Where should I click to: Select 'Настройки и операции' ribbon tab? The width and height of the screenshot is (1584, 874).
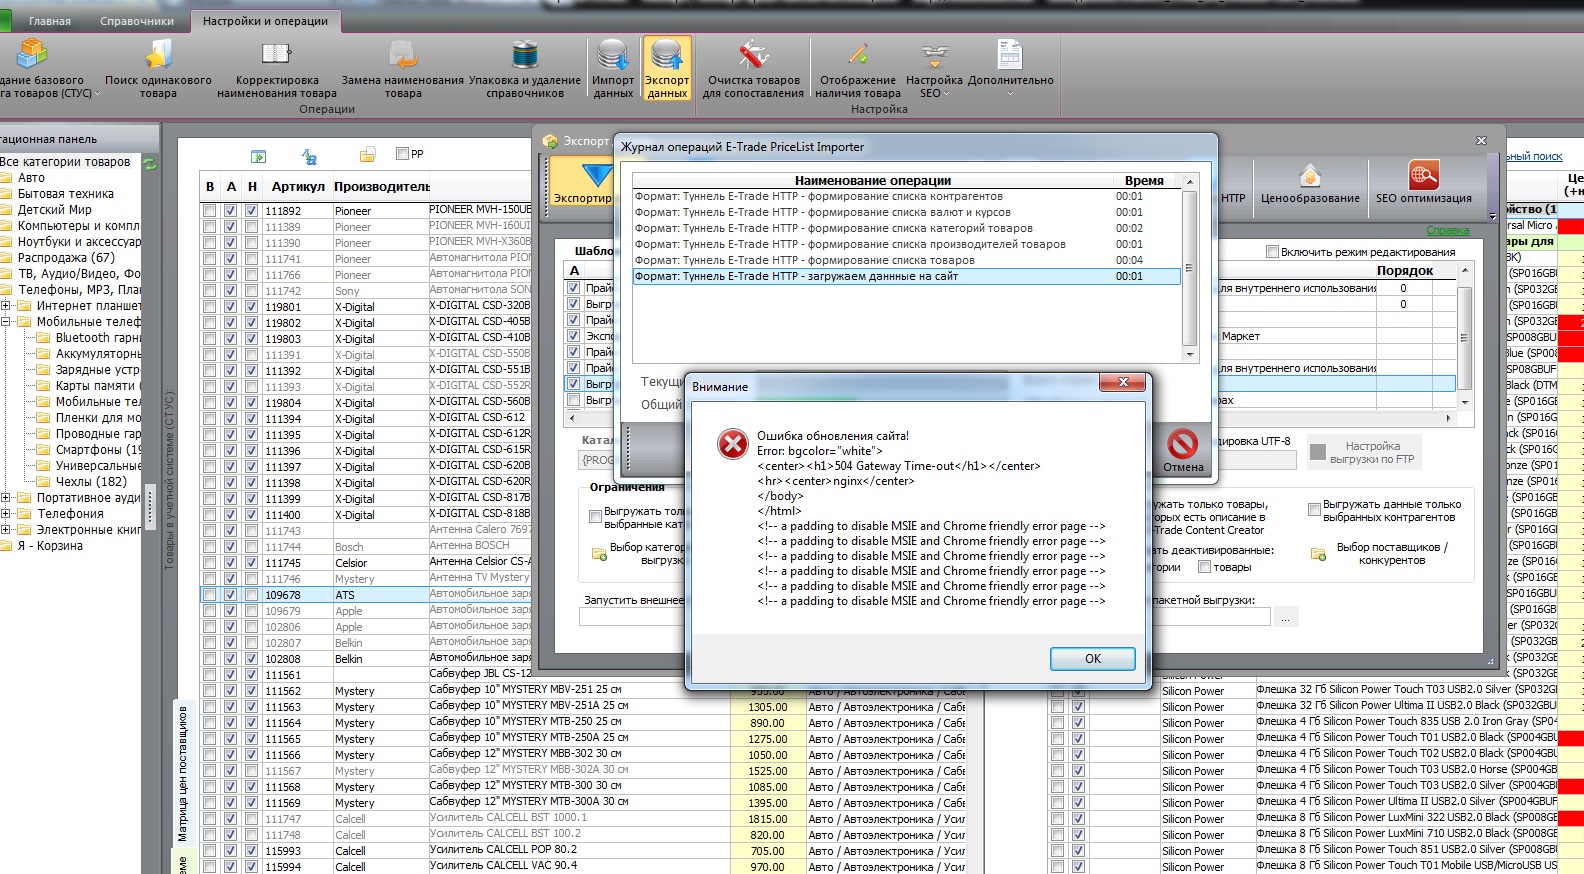point(265,21)
